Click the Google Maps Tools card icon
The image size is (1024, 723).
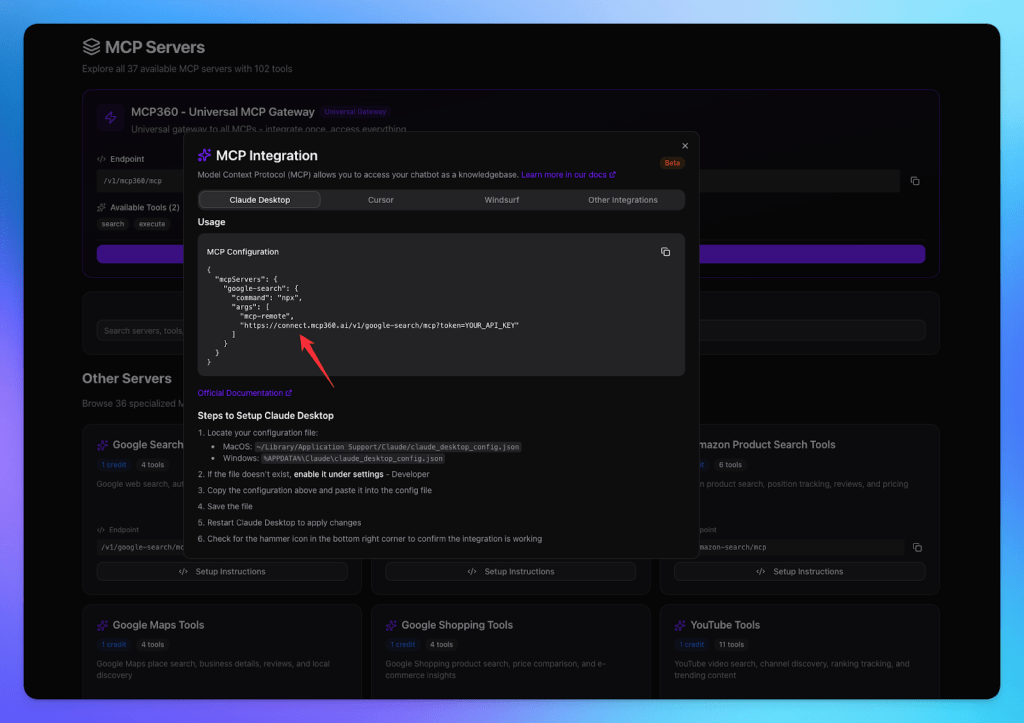[101, 624]
